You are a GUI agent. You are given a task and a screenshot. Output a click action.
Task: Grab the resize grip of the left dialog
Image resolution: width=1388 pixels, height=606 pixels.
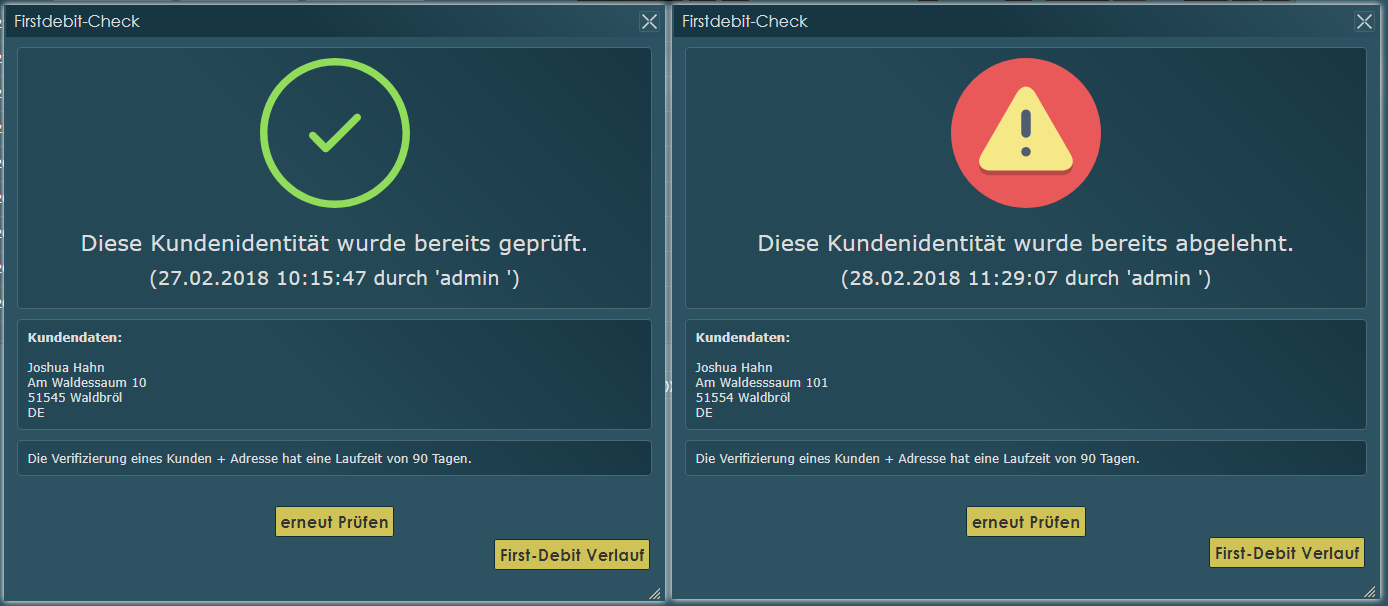pos(655,593)
